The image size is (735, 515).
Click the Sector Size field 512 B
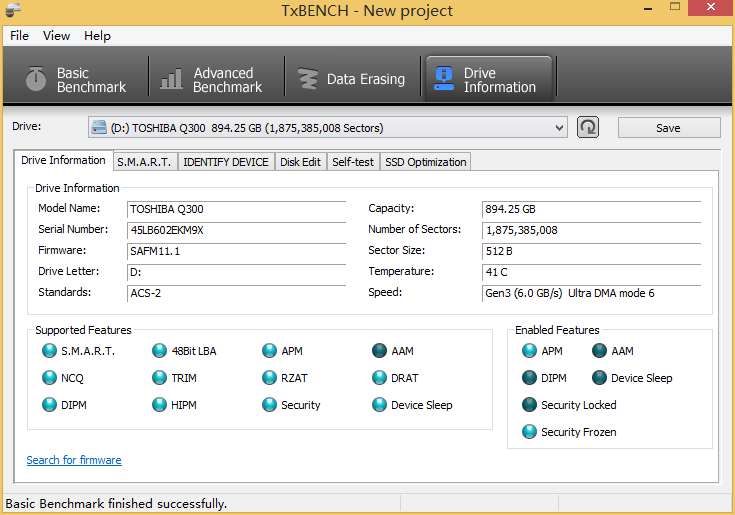click(x=592, y=251)
